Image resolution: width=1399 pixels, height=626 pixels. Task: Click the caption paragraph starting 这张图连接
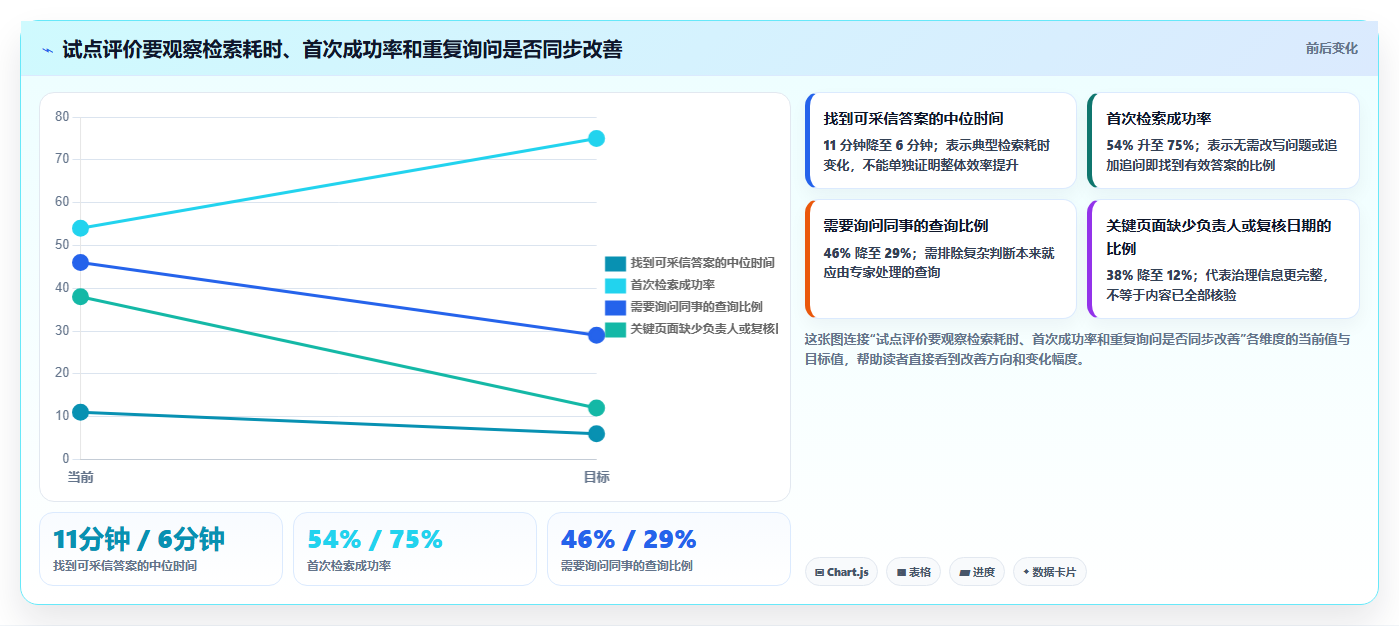[1077, 349]
